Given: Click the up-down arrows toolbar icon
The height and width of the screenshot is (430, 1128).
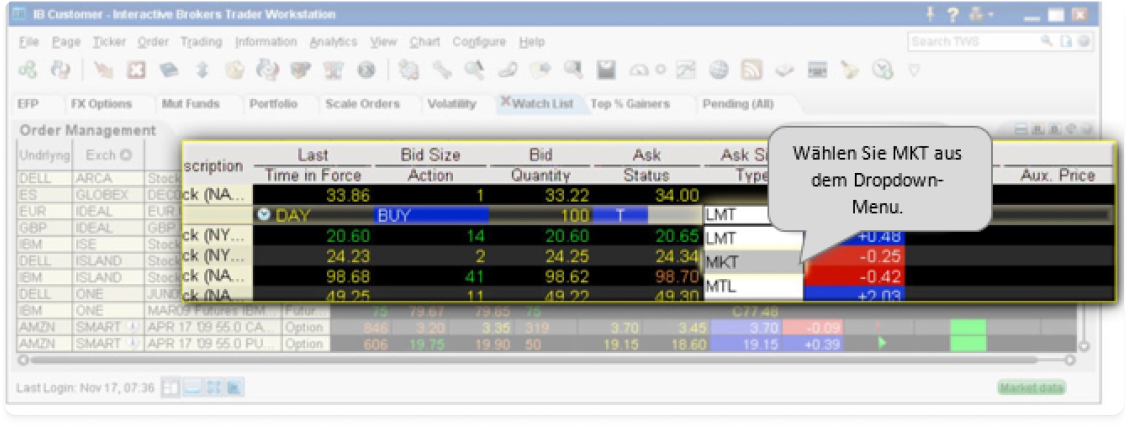Looking at the screenshot, I should point(202,70).
